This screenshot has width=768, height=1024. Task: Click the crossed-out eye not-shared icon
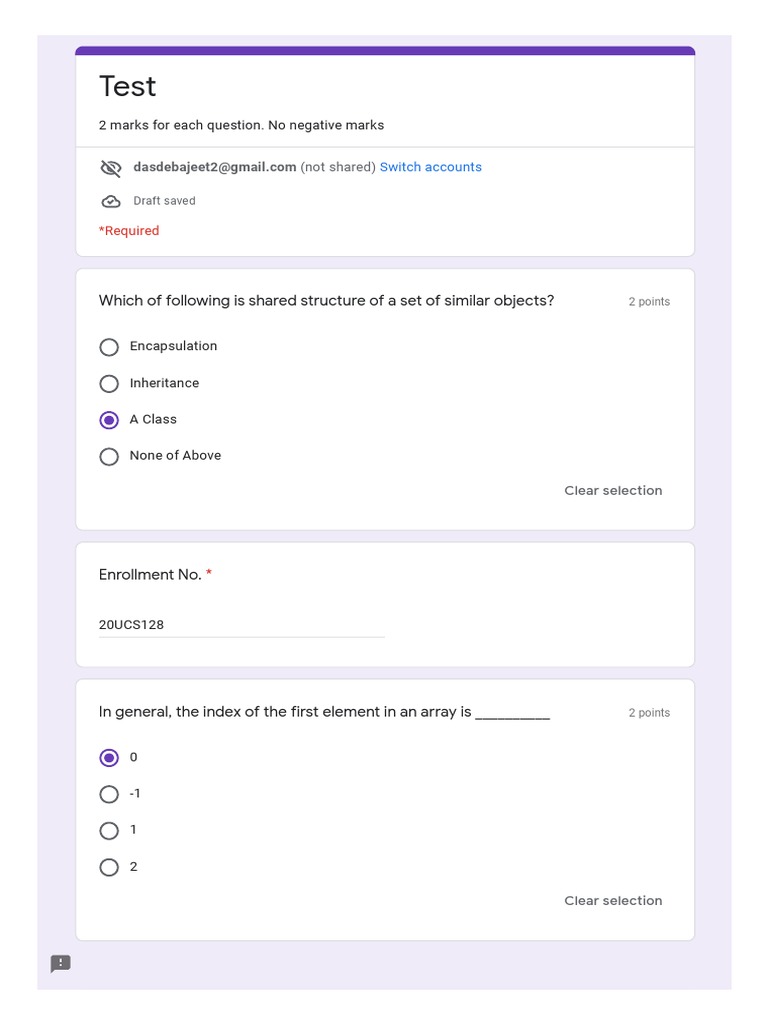click(x=111, y=168)
